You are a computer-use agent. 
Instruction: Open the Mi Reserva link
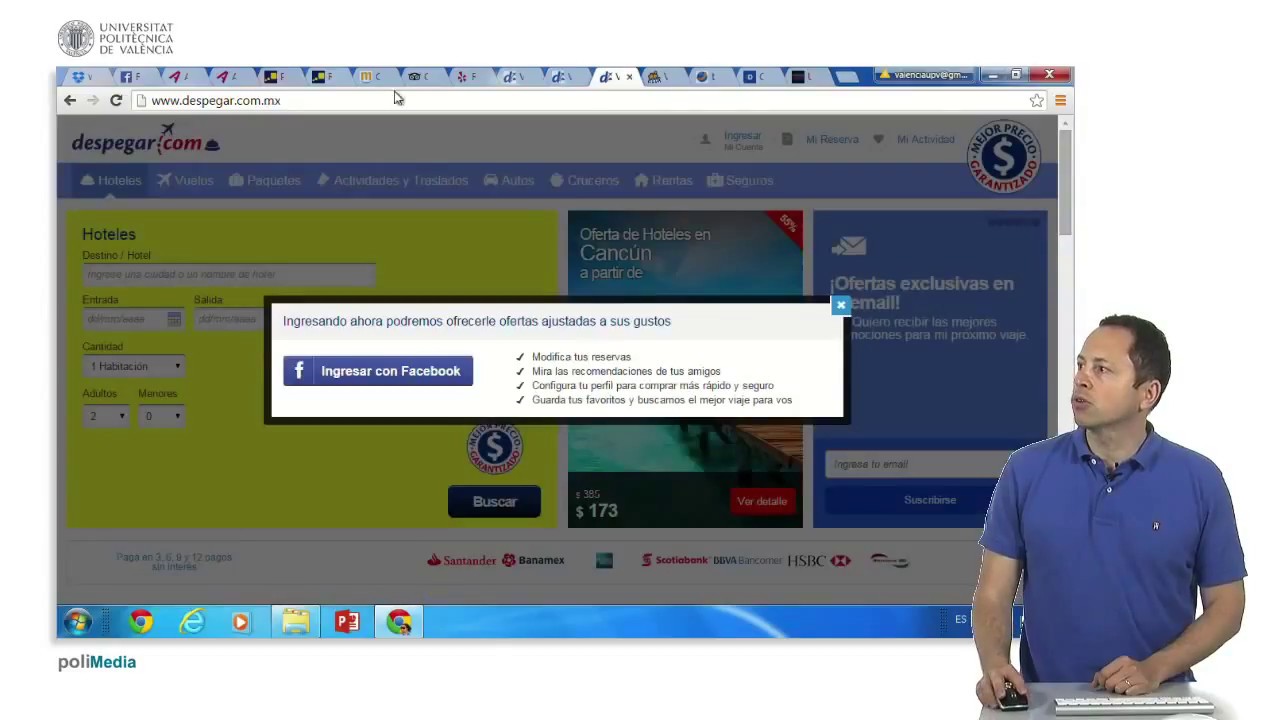tap(820, 140)
